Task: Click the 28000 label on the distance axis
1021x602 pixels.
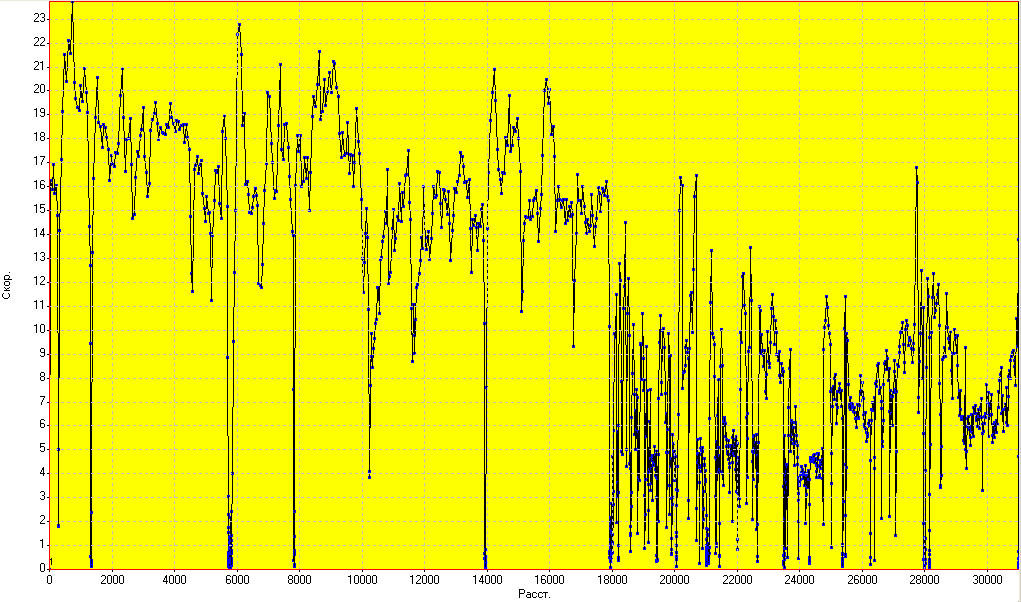Action: tap(925, 580)
